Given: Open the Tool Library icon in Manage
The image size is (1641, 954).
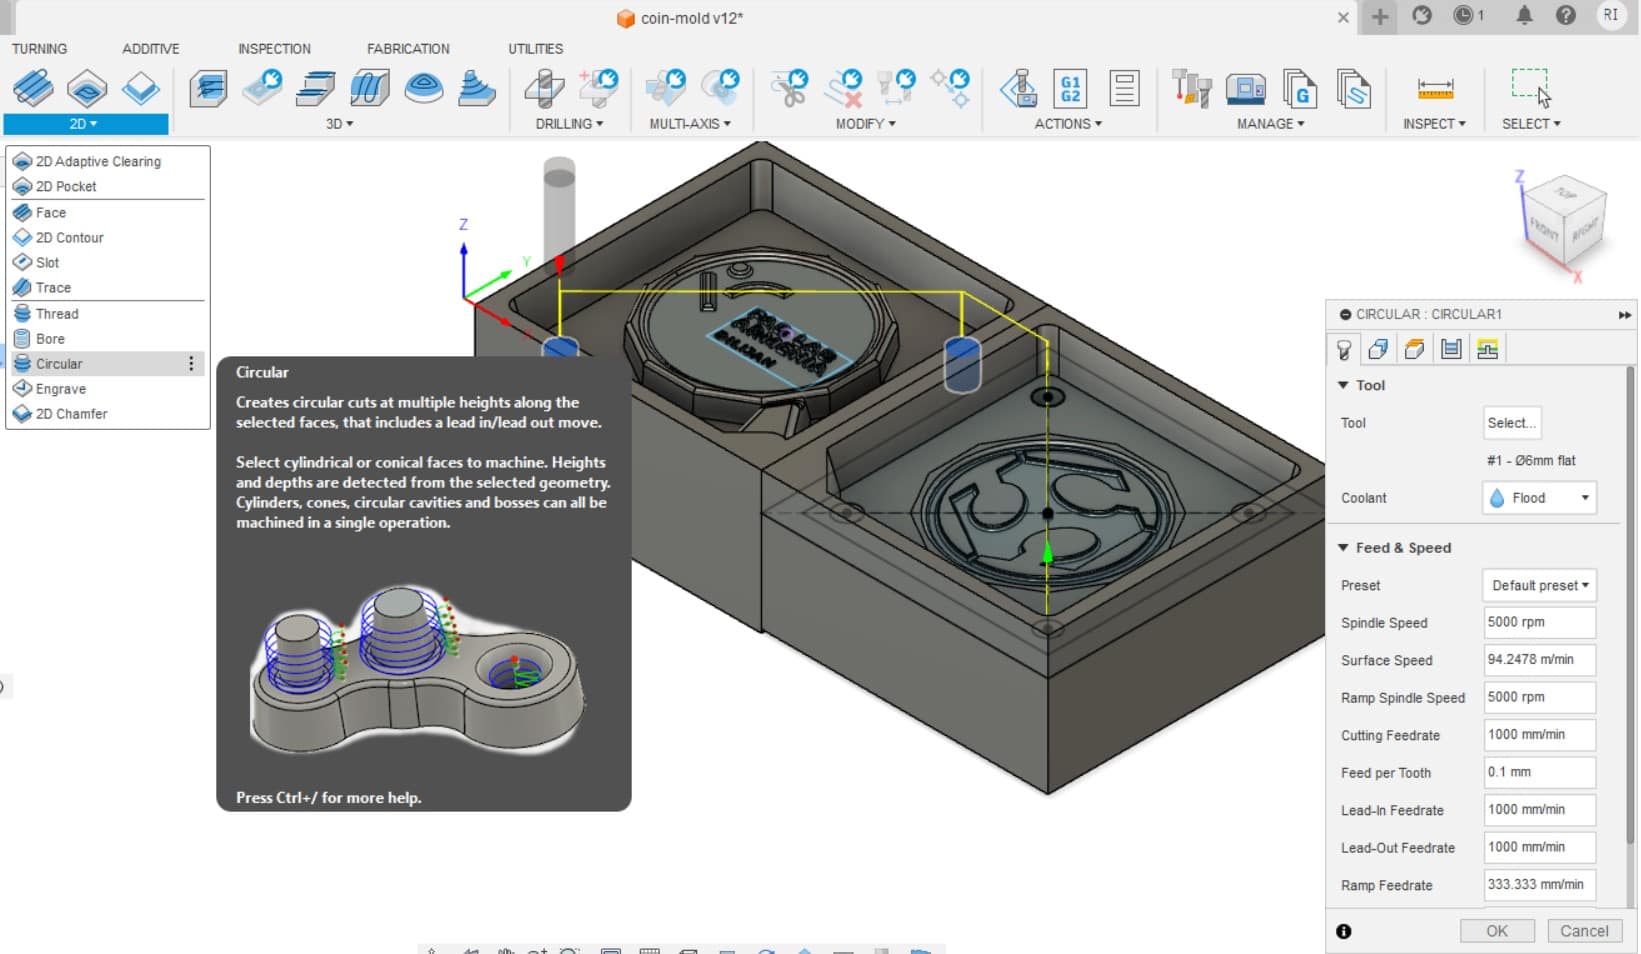Looking at the screenshot, I should tap(1191, 89).
